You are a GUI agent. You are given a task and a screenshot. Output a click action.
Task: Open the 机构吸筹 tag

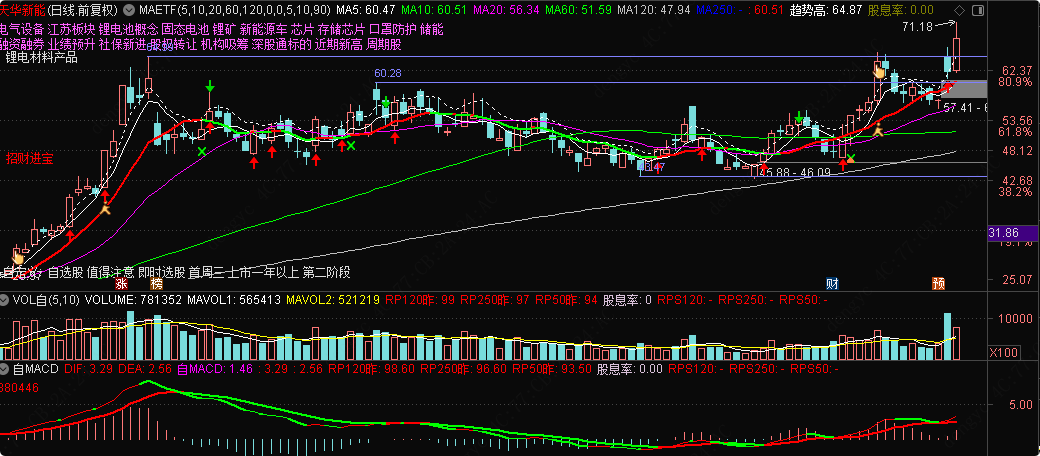tap(224, 44)
